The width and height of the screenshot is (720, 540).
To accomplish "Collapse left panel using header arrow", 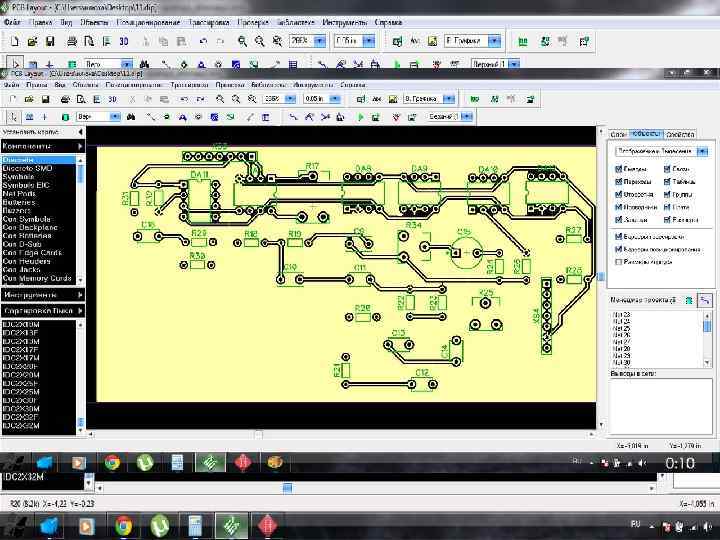I will click(80, 132).
